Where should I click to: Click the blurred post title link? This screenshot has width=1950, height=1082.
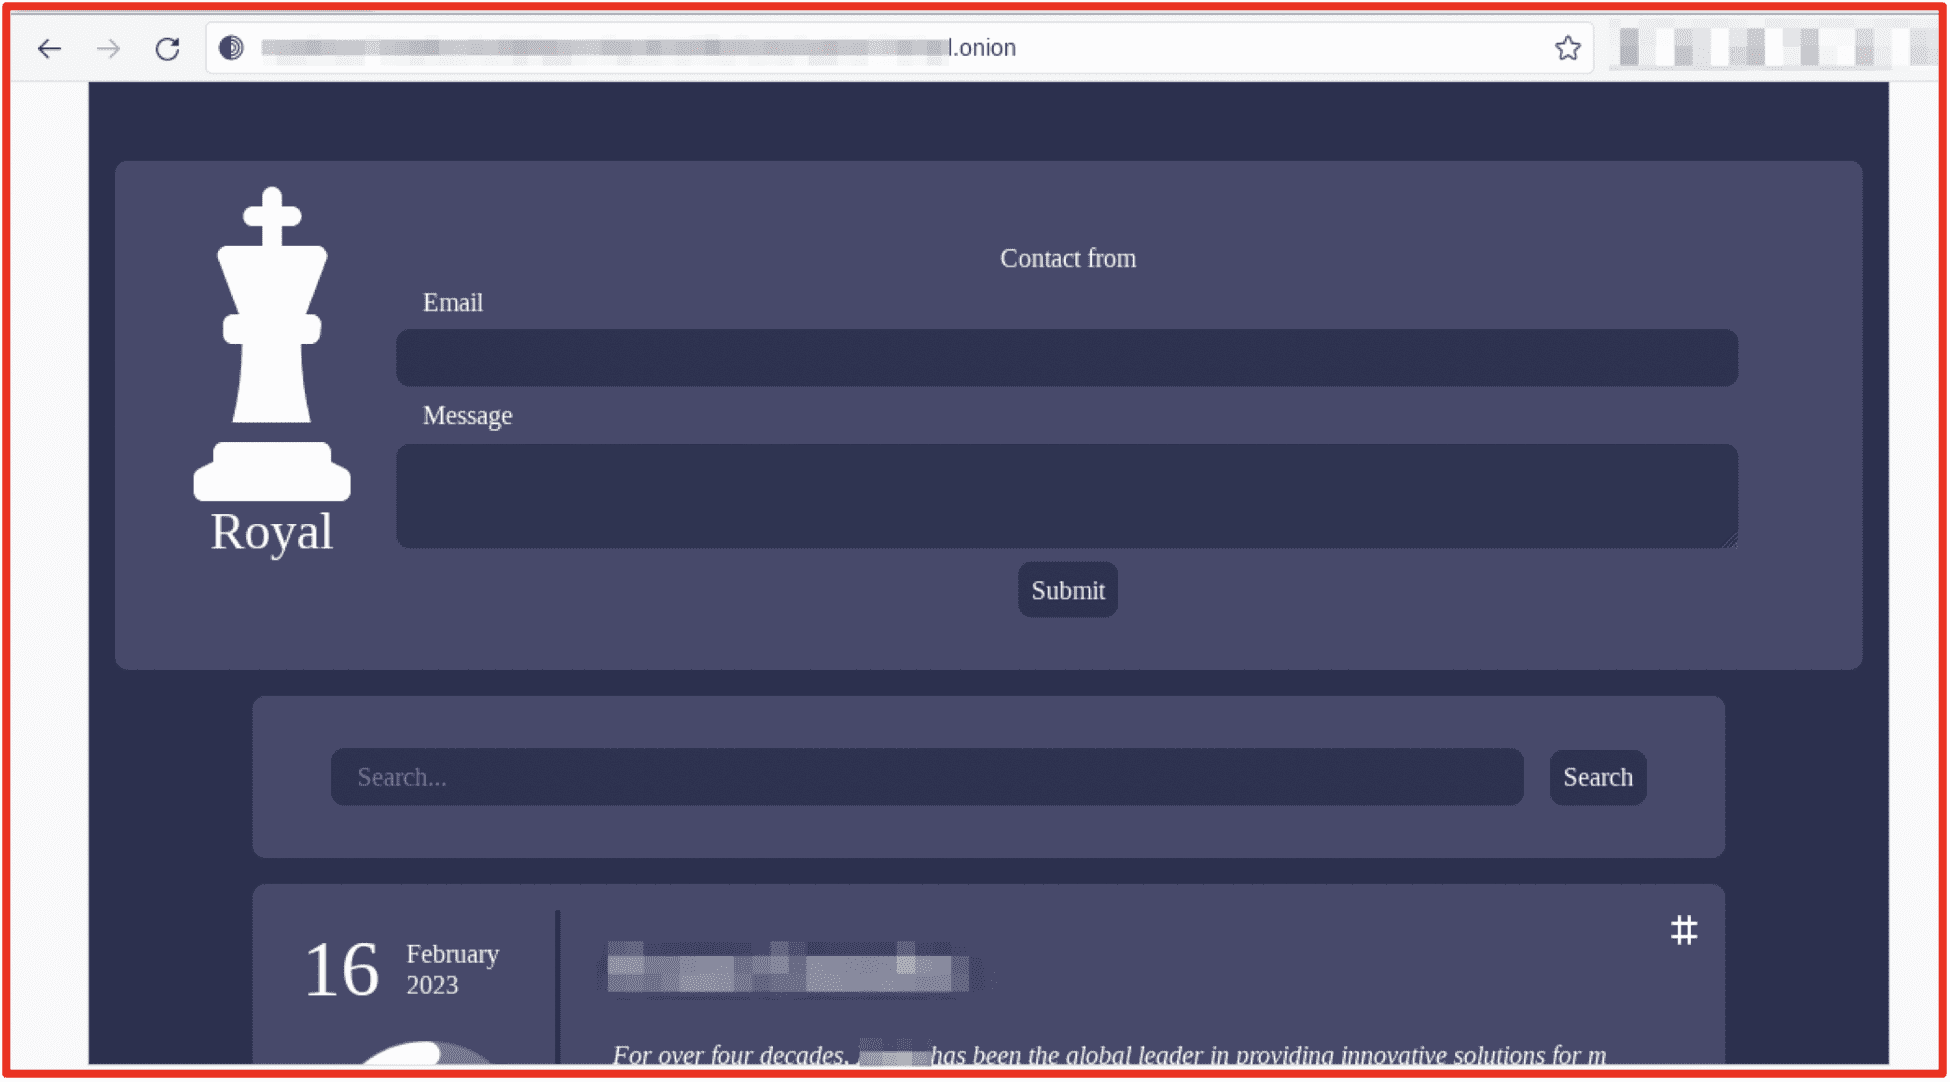coord(788,967)
